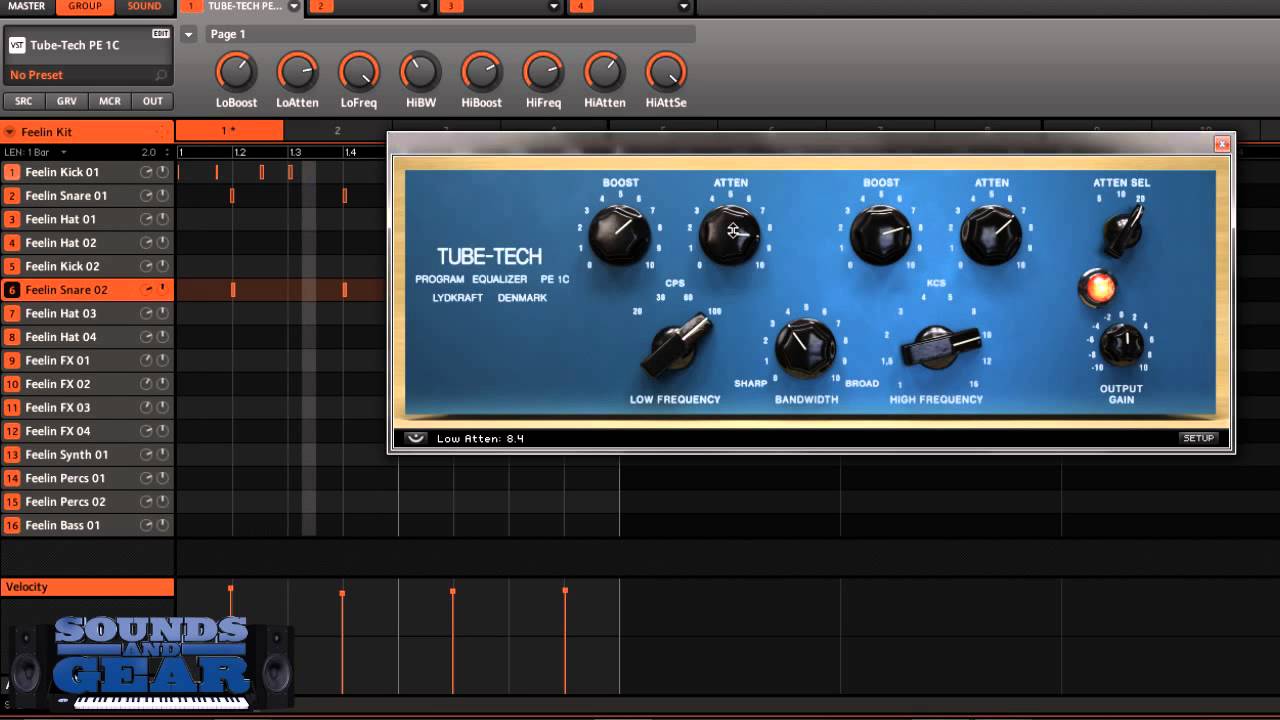This screenshot has height=720, width=1280.
Task: Flip the ATTEN SEL switch
Action: 1123,233
